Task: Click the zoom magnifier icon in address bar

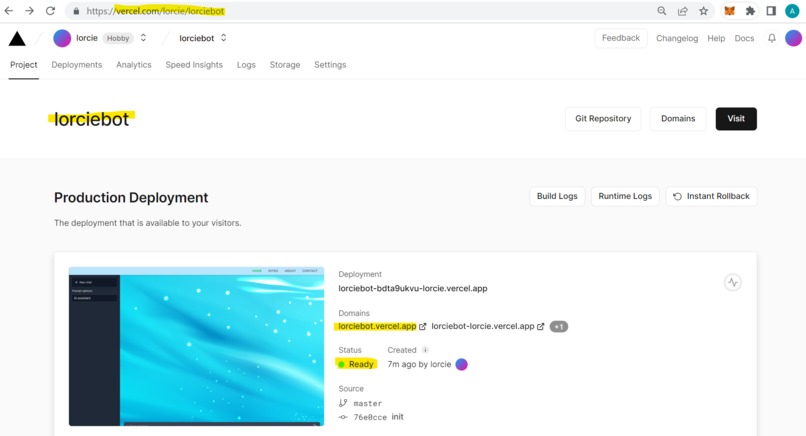Action: pos(662,11)
